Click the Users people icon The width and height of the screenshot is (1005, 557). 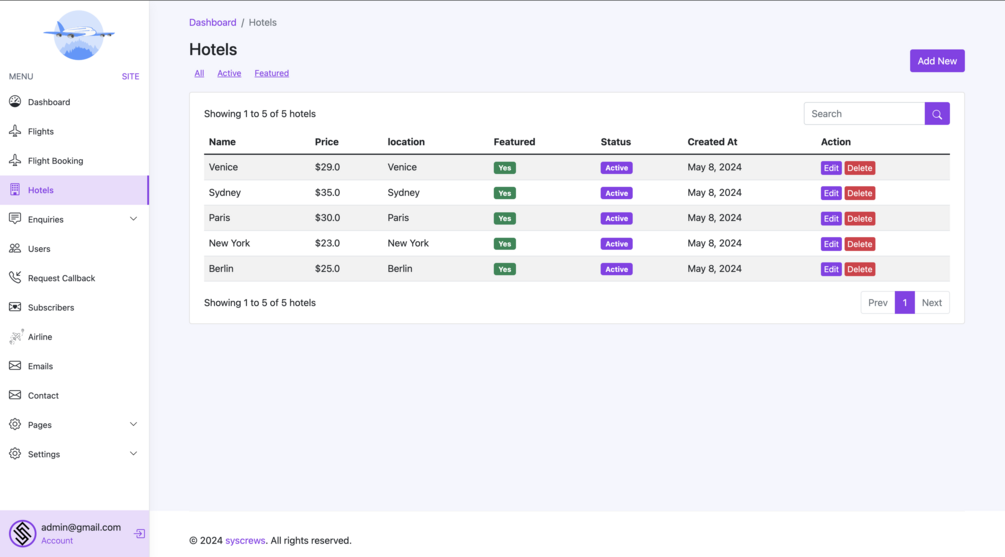15,248
